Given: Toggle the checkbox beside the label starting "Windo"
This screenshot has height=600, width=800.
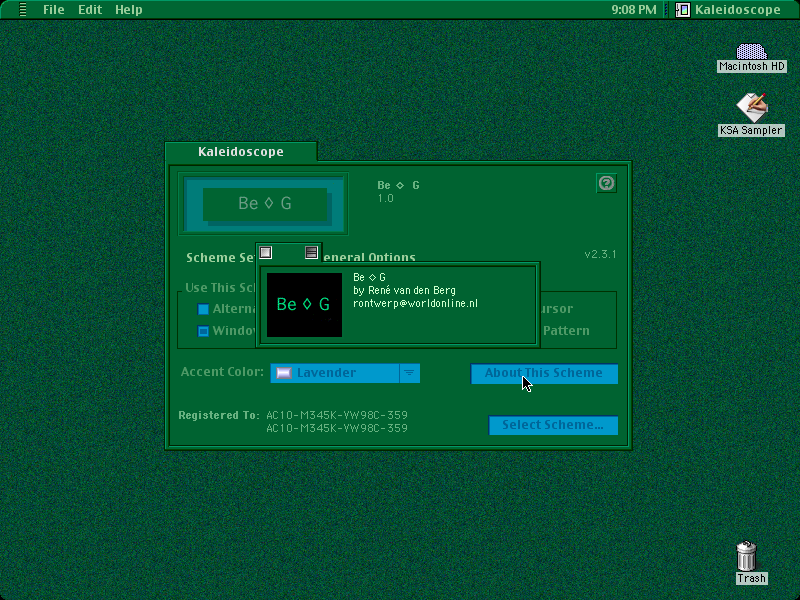Looking at the screenshot, I should 203,331.
